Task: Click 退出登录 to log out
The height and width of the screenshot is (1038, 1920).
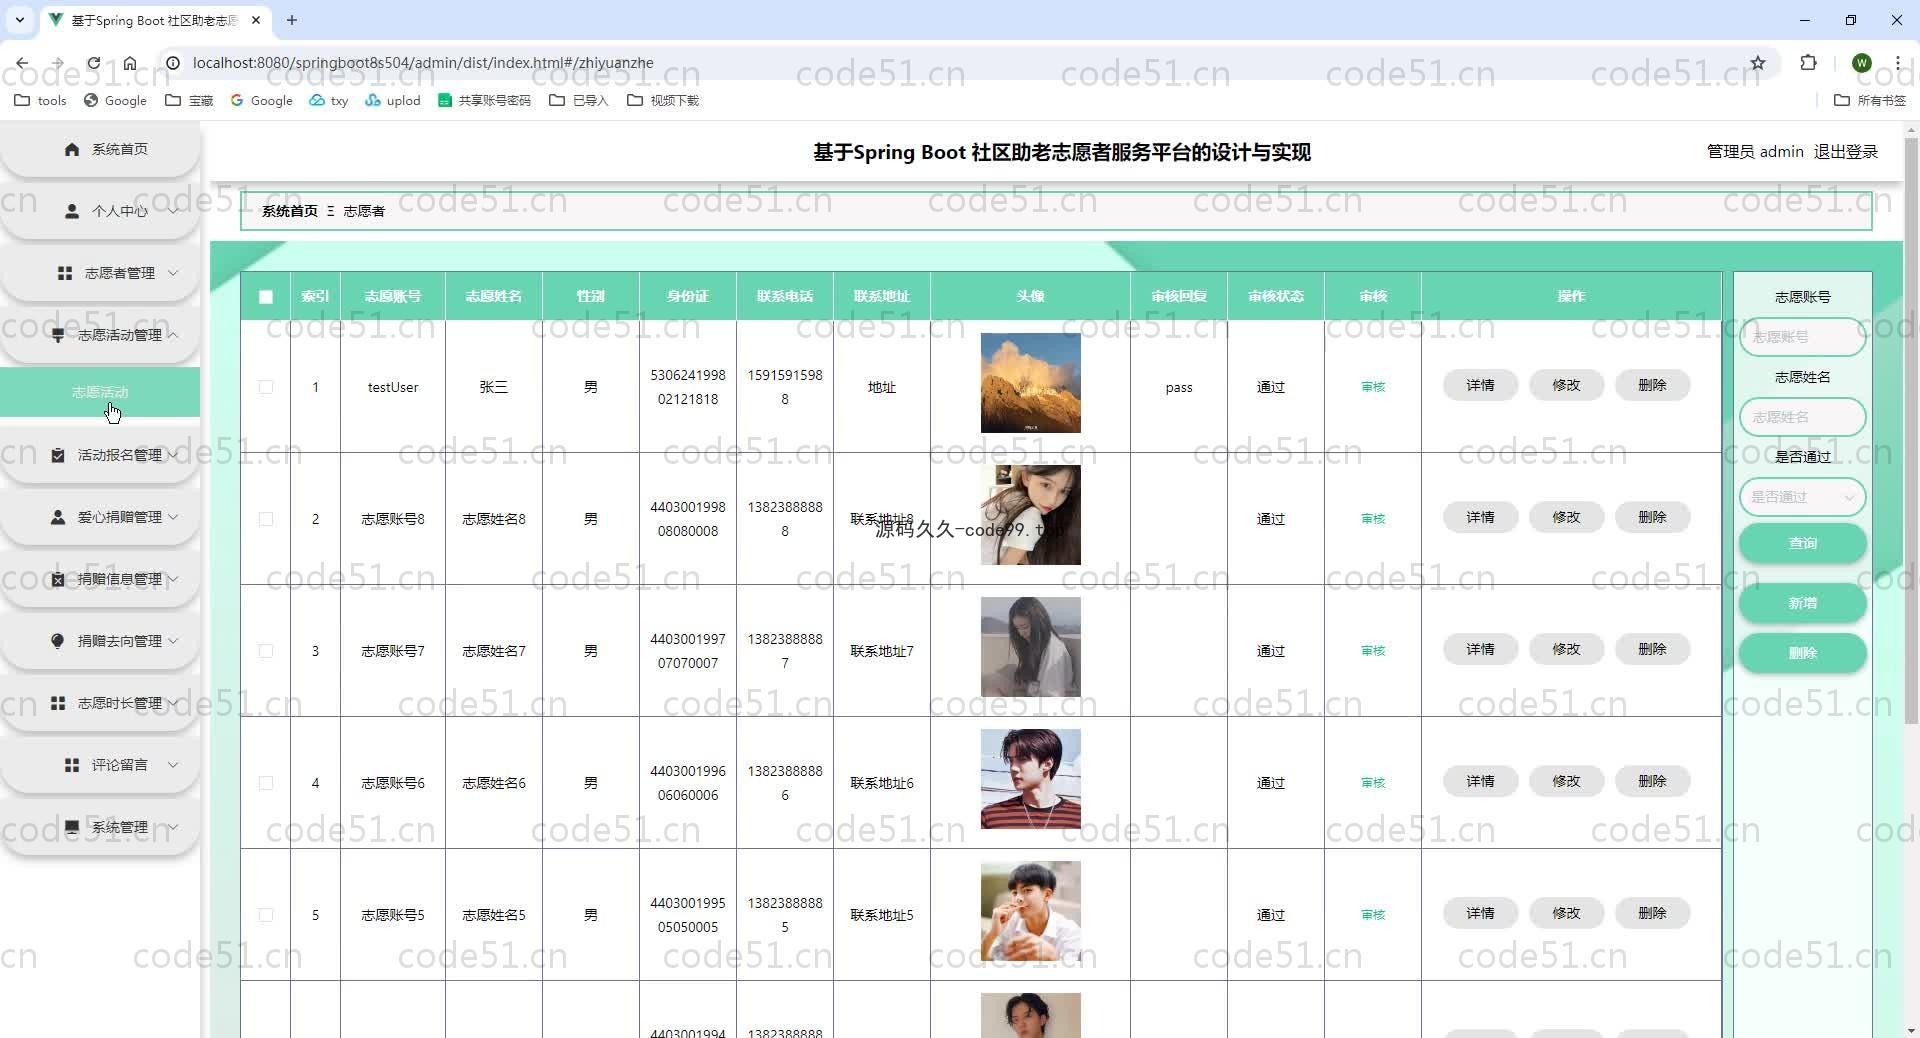Action: coord(1845,152)
